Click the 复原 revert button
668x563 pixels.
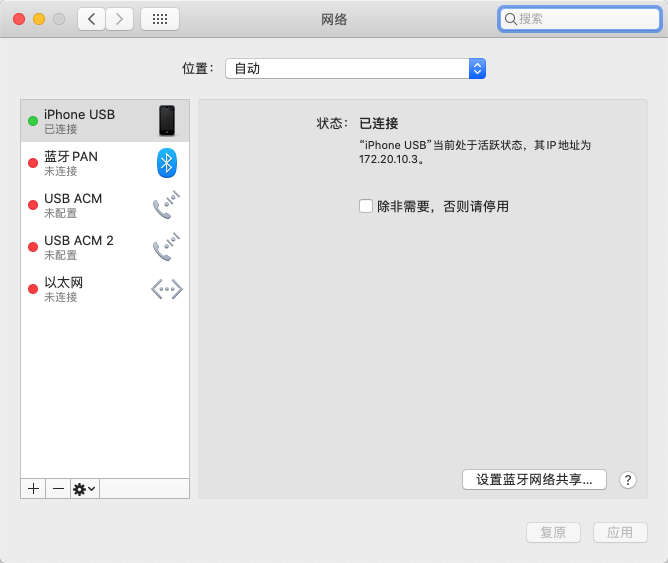point(553,532)
